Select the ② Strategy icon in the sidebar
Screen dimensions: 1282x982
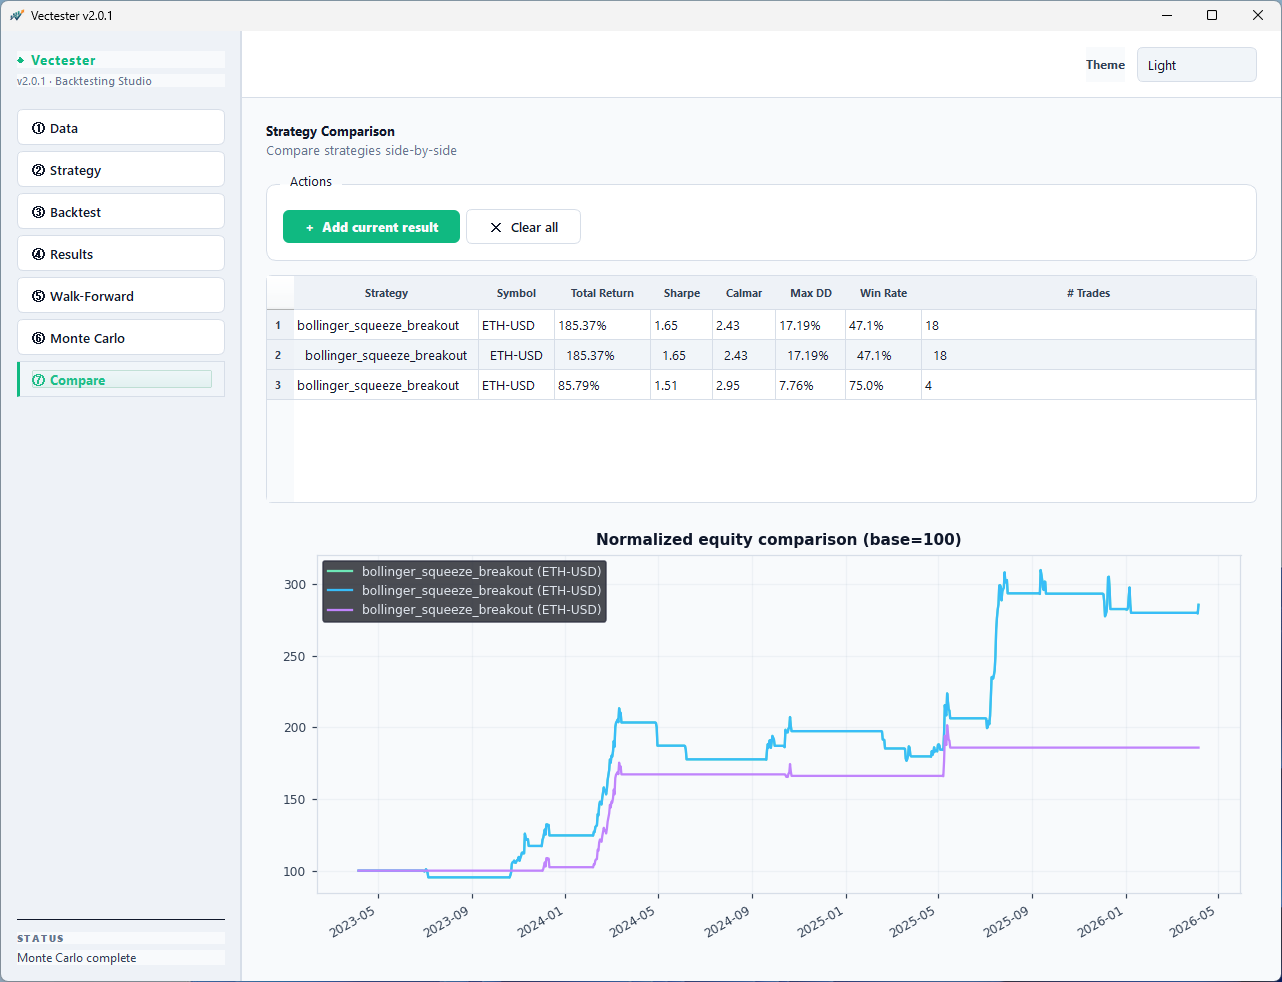coord(39,169)
